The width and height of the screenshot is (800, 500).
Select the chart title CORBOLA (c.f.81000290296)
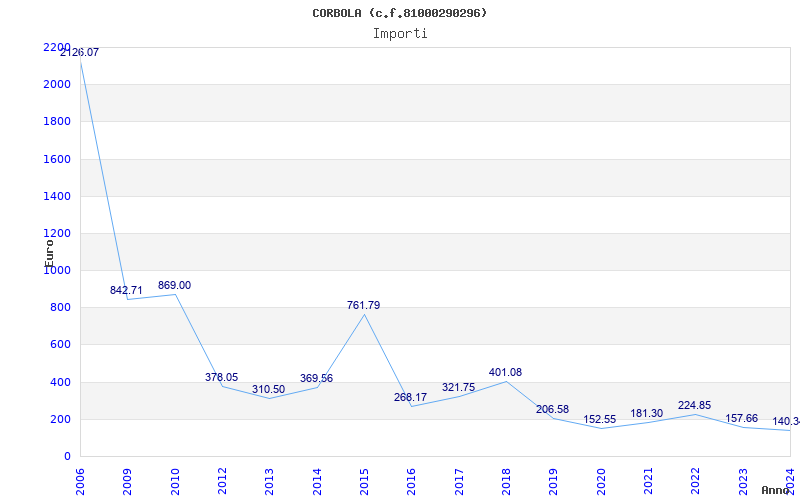399,13
